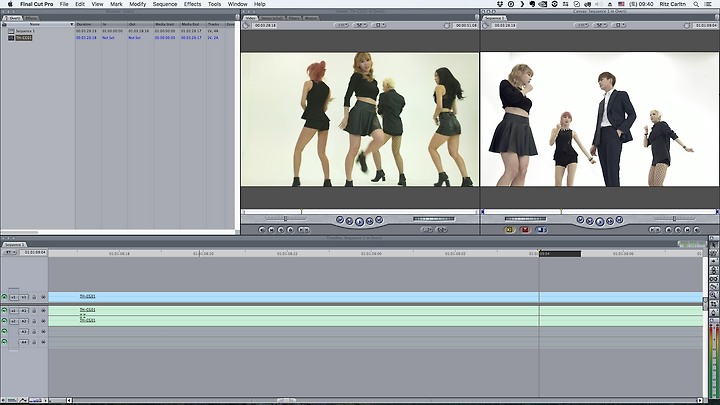Open the Viewer playhead sync pop-up

360,25
